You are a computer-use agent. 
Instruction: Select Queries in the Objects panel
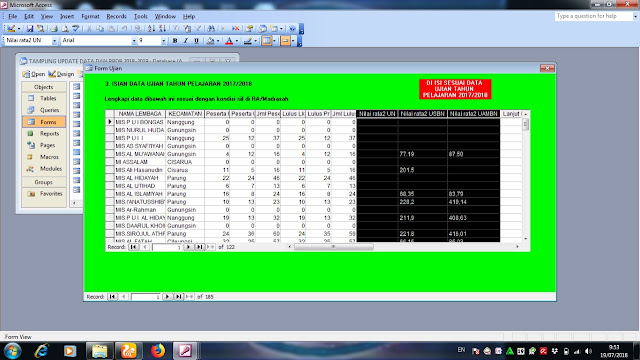coord(44,110)
